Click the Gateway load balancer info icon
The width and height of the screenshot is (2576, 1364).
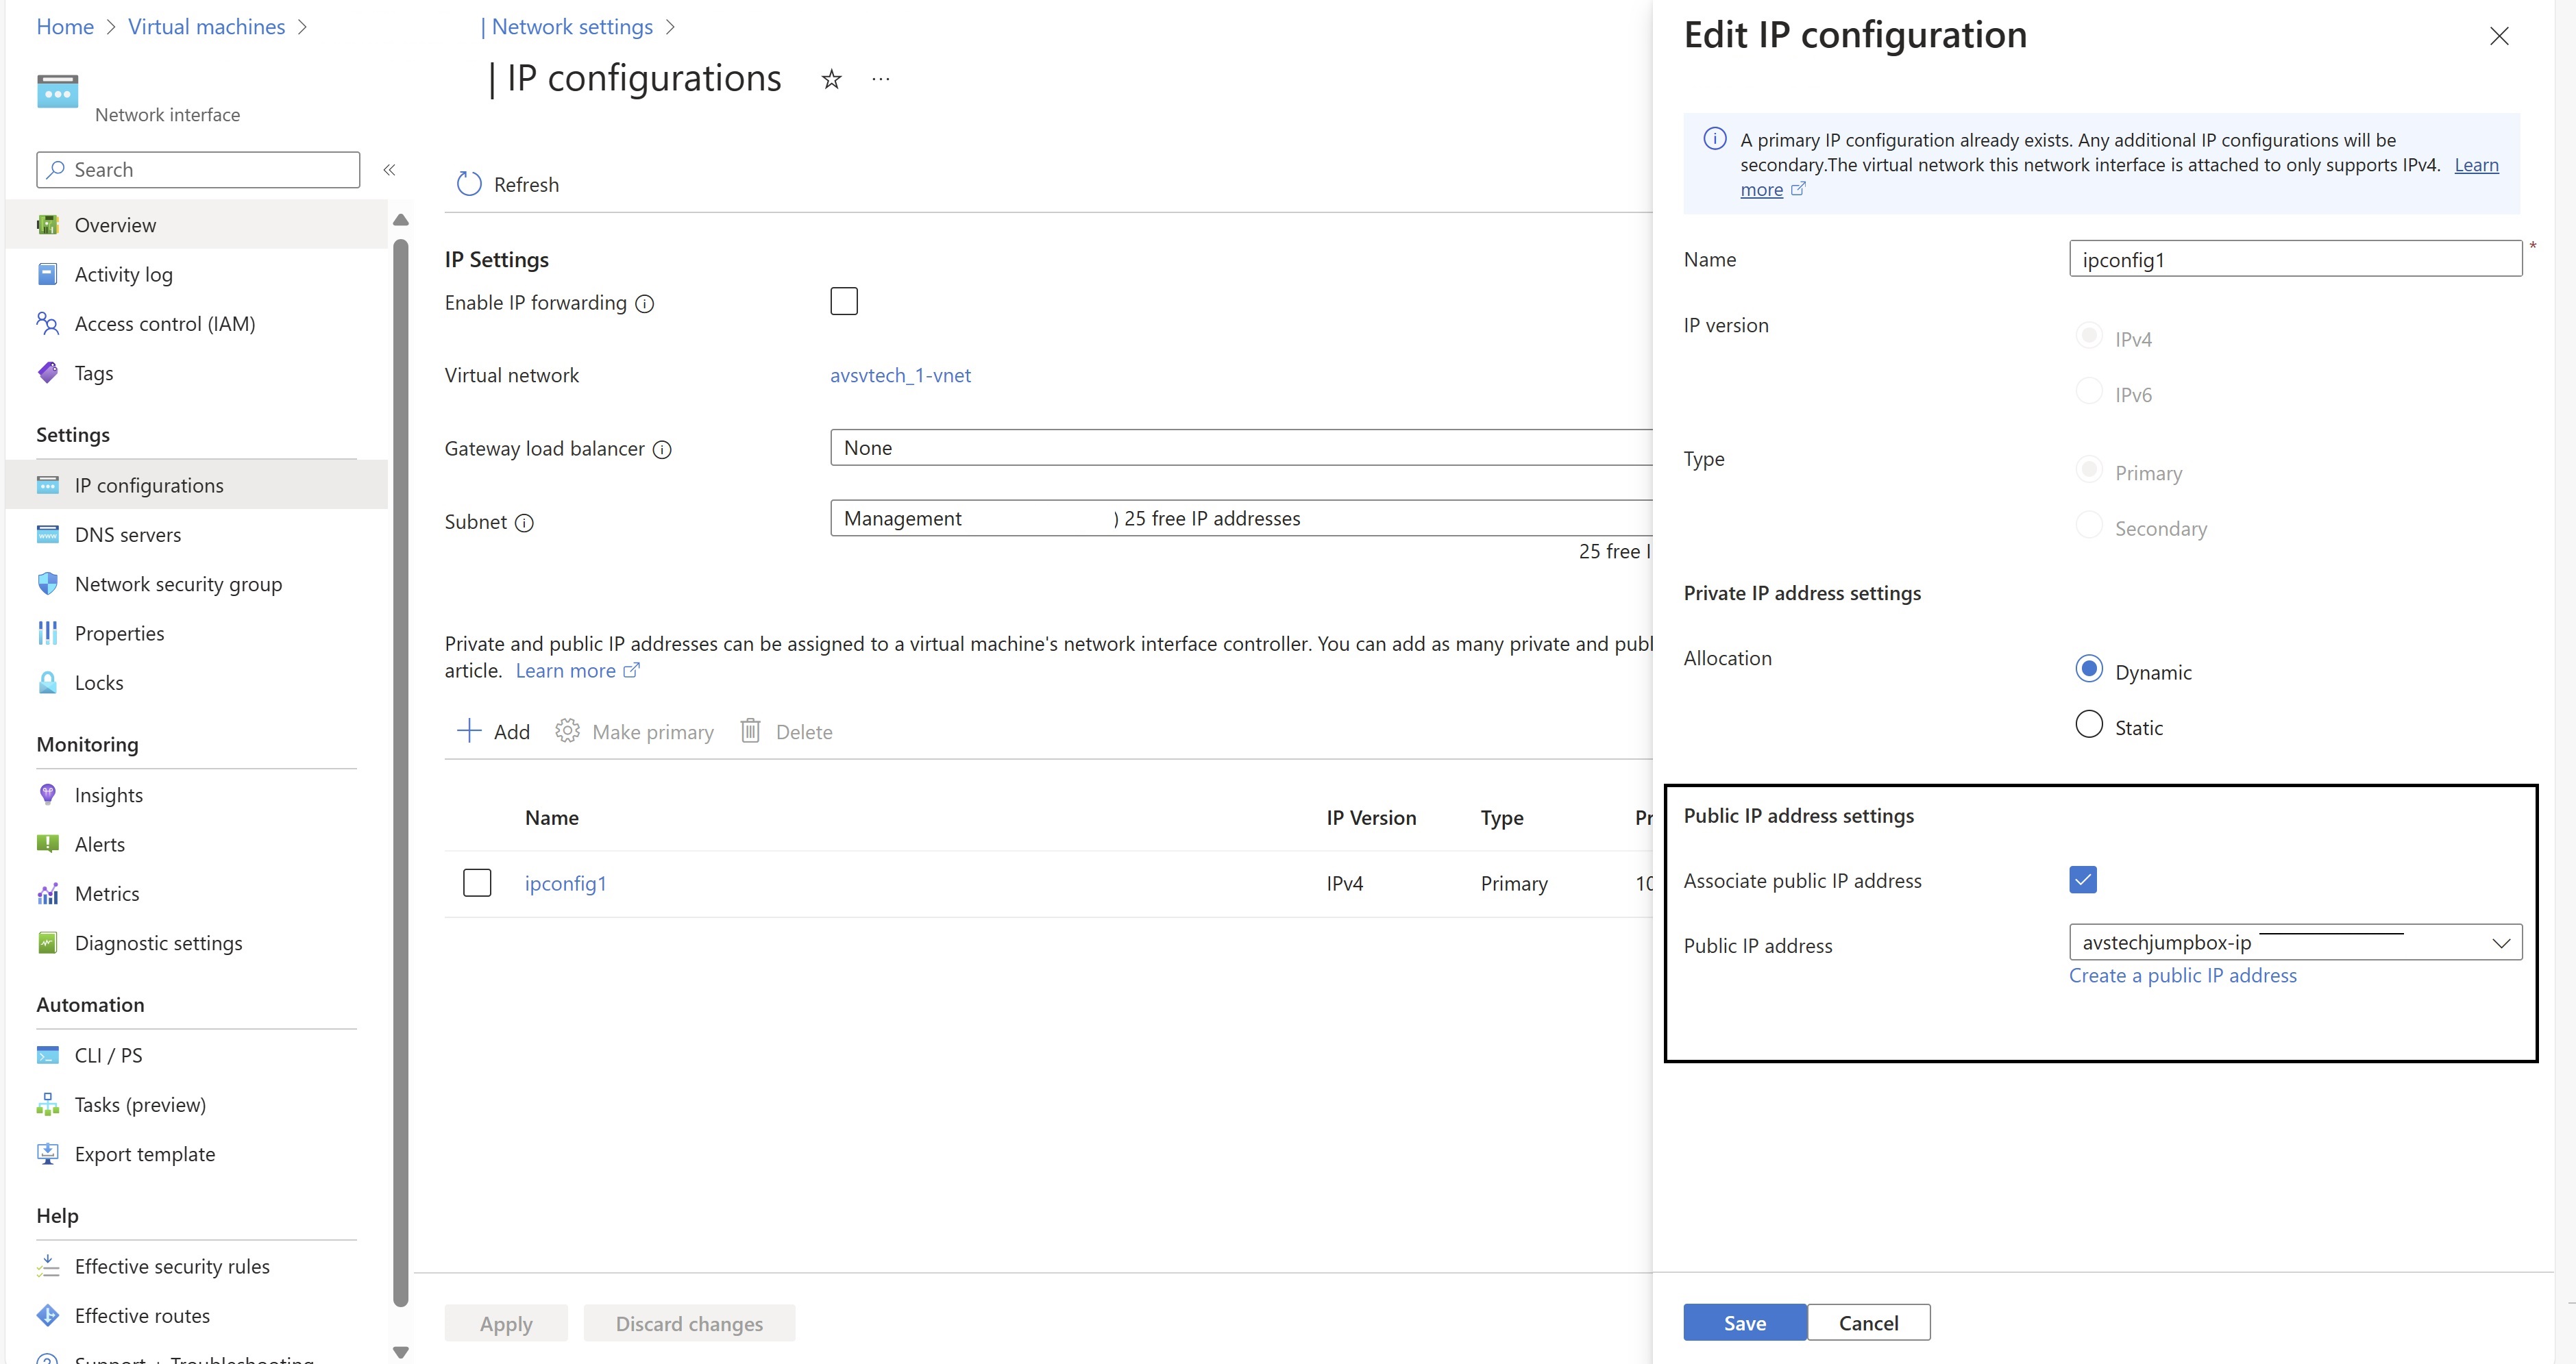tap(662, 450)
